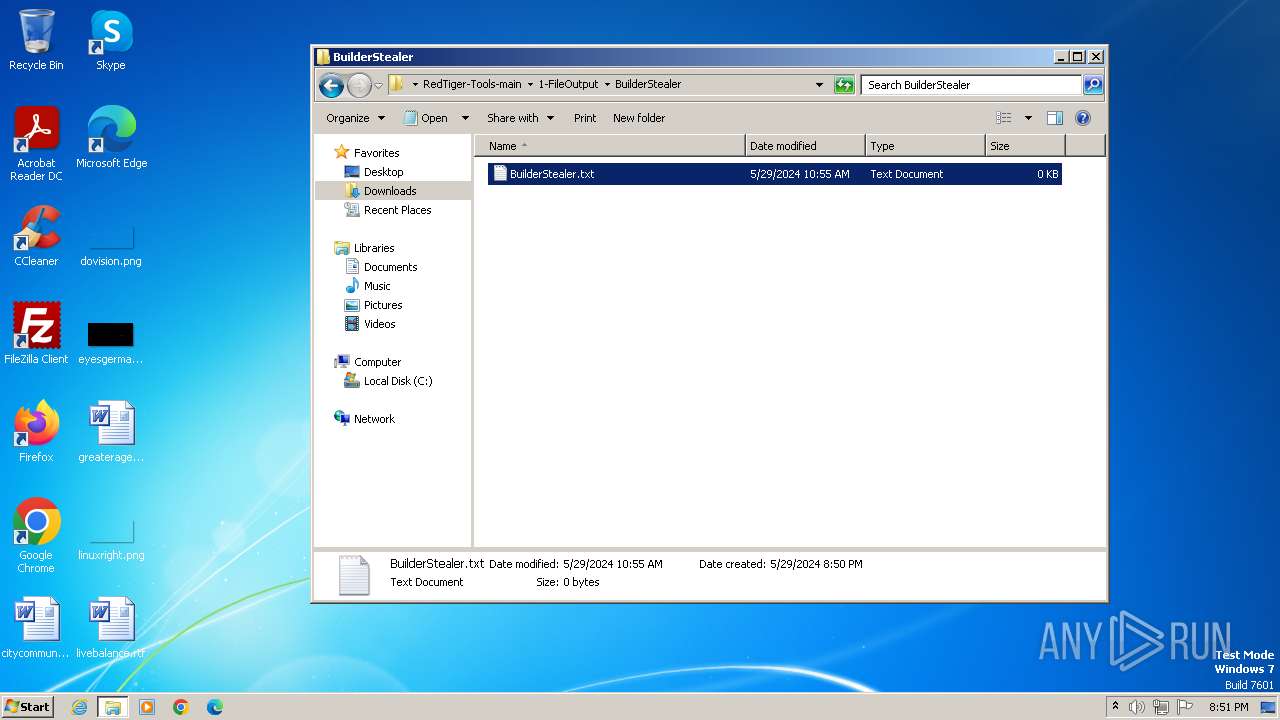
Task: Select the Recycle Bin desktop icon
Action: (36, 40)
